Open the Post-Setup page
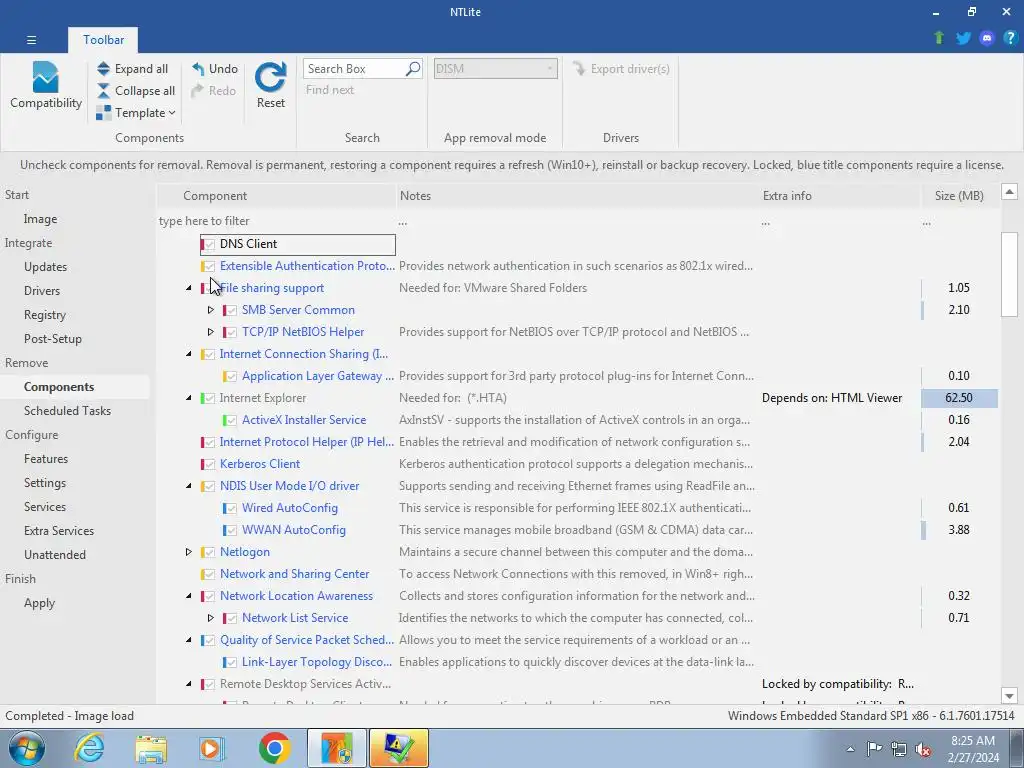 coord(53,339)
